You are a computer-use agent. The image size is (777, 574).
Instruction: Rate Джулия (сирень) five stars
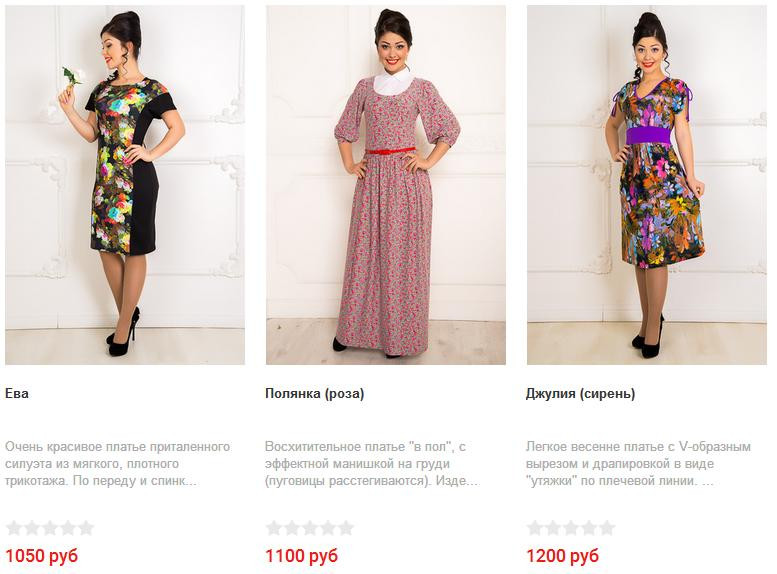[607, 528]
